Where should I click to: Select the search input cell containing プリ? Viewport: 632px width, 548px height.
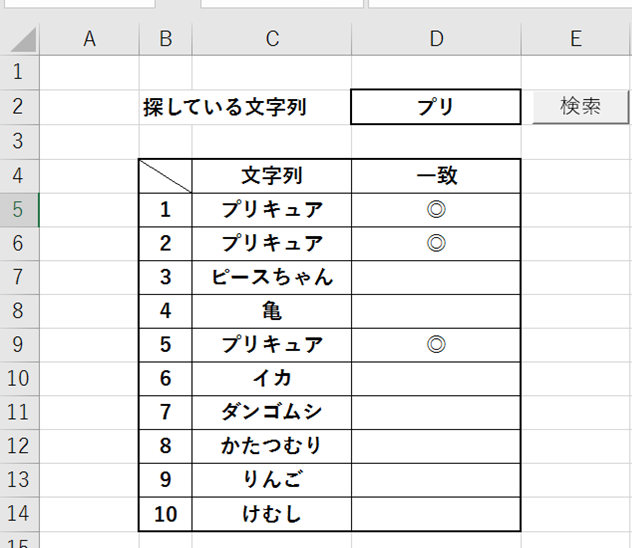point(436,107)
